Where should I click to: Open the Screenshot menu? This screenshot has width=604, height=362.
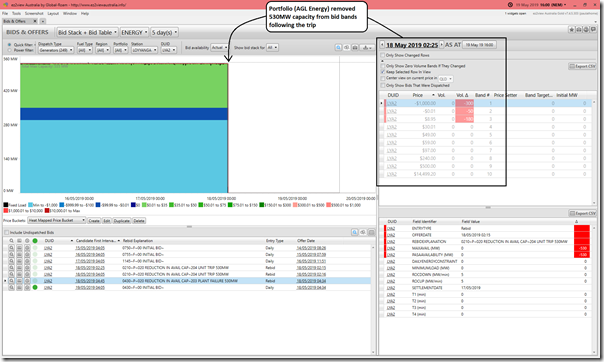tap(34, 13)
